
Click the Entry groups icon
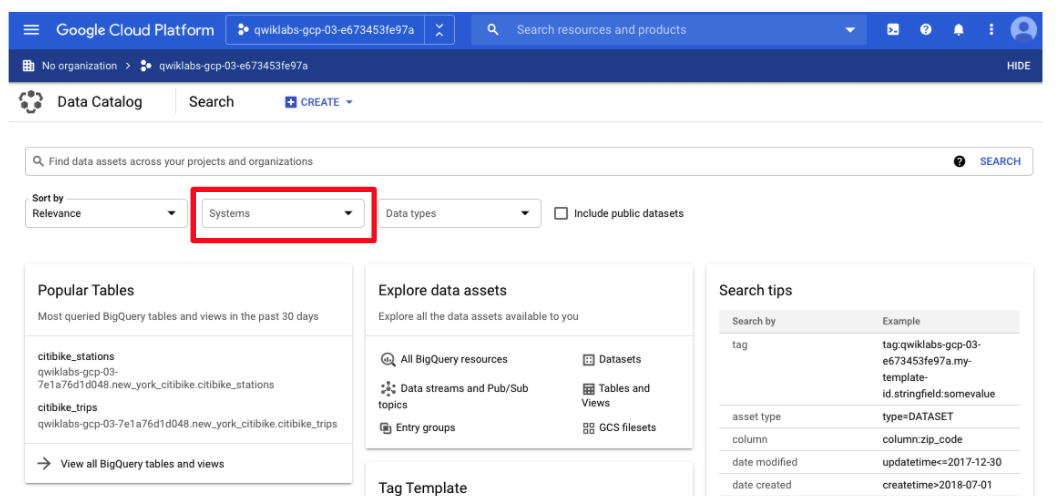pyautogui.click(x=385, y=428)
